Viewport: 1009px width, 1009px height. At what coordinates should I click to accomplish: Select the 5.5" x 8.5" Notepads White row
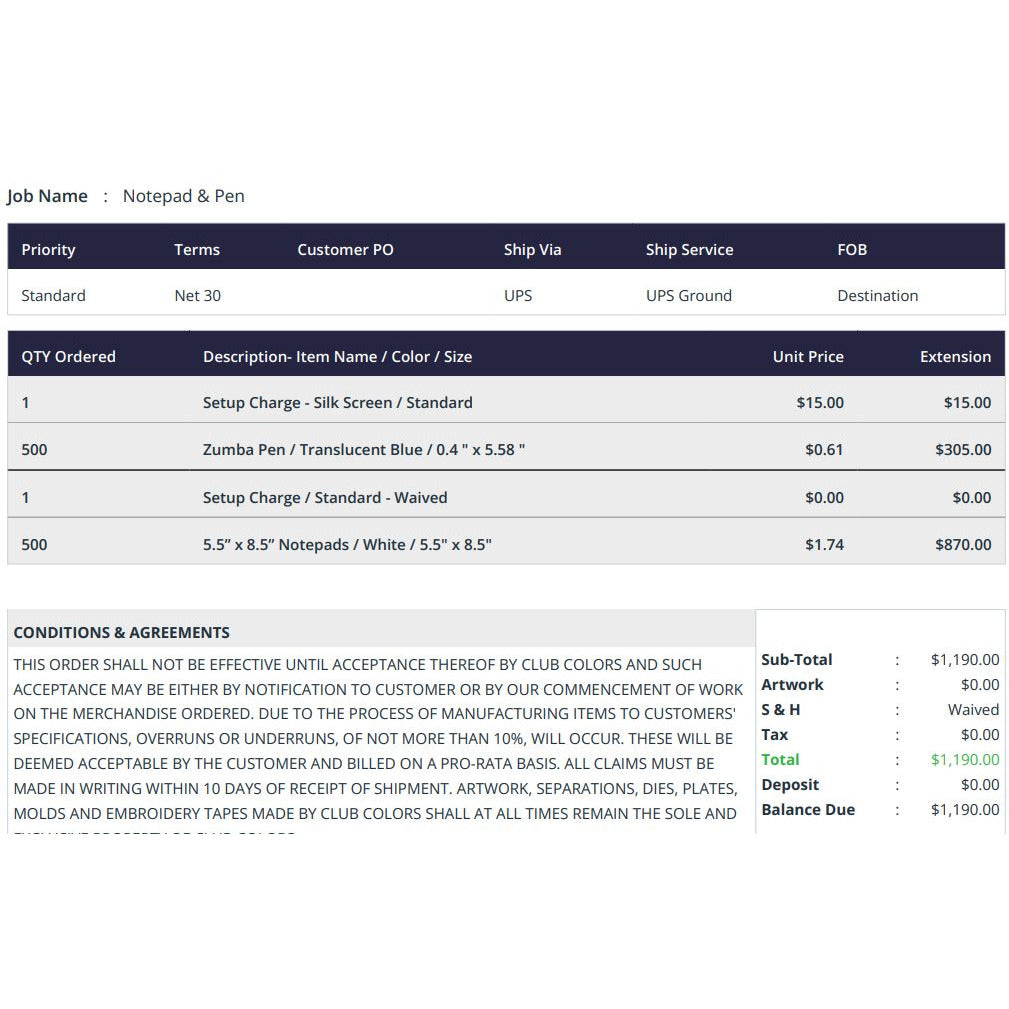point(506,544)
